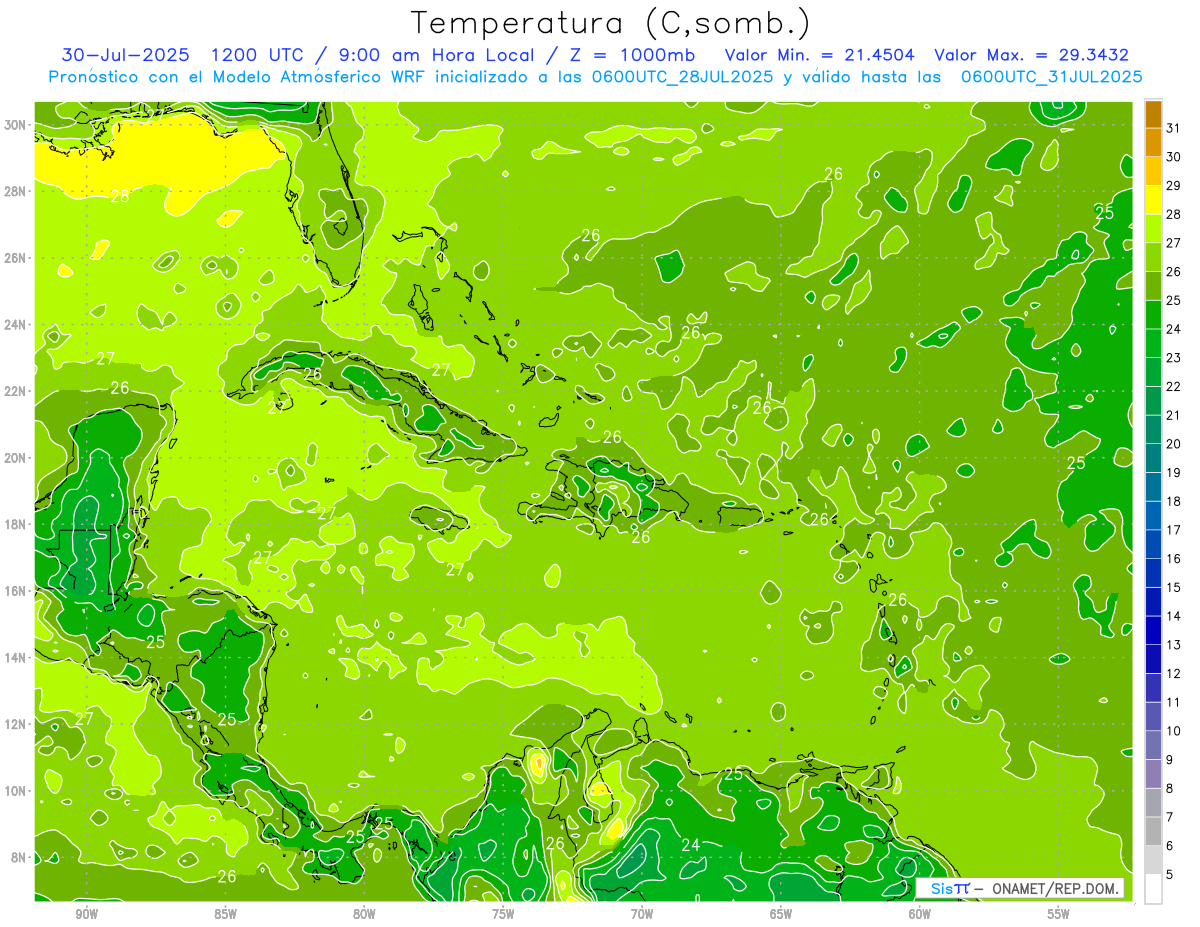This screenshot has width=1200, height=927.
Task: Click the 10N latitude axis label
Action: pos(17,791)
